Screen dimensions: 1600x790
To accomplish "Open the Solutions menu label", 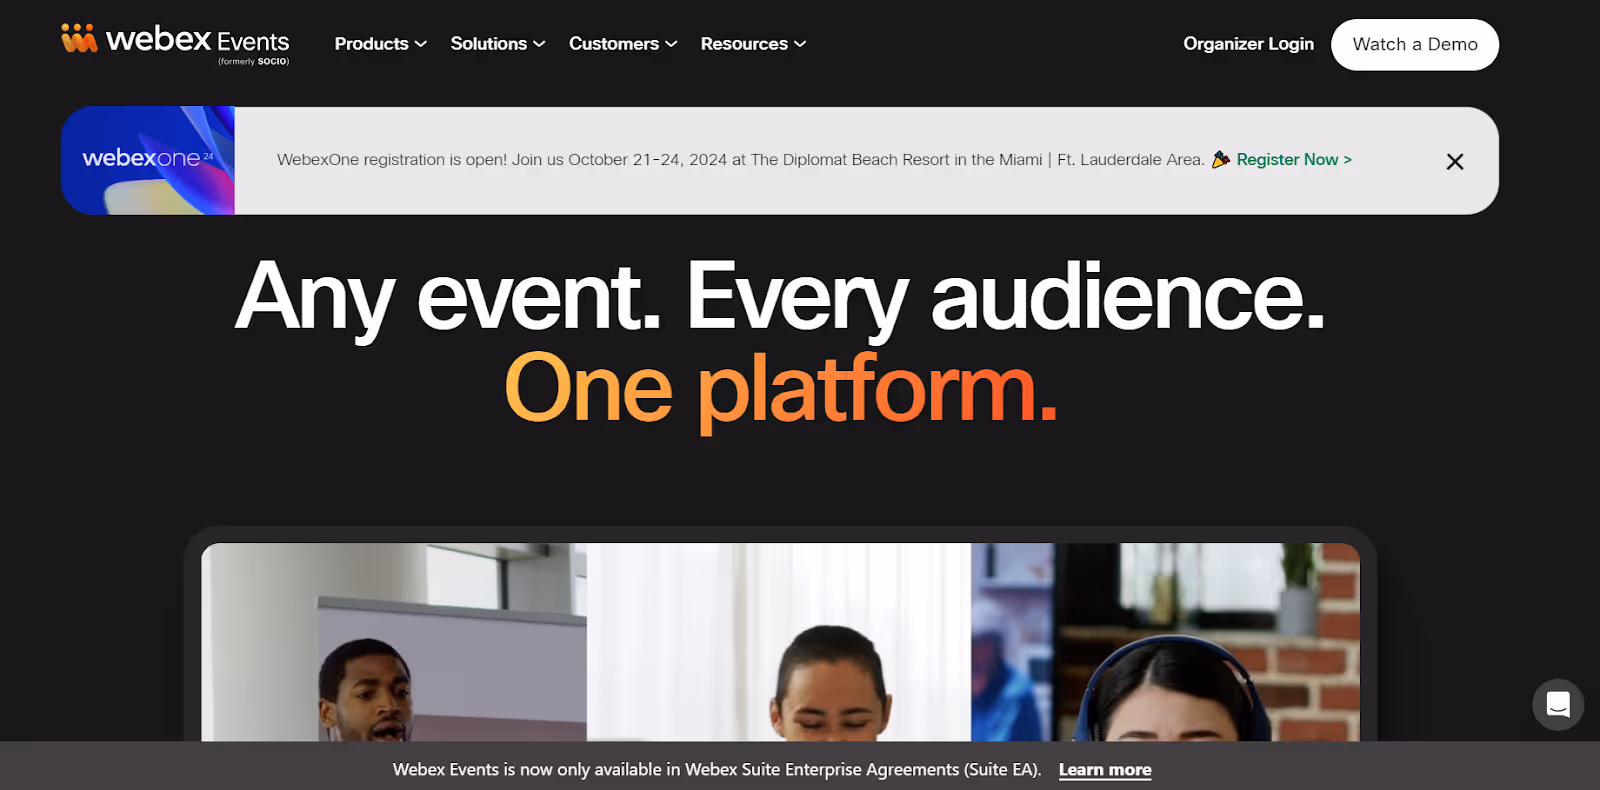I will [x=488, y=44].
